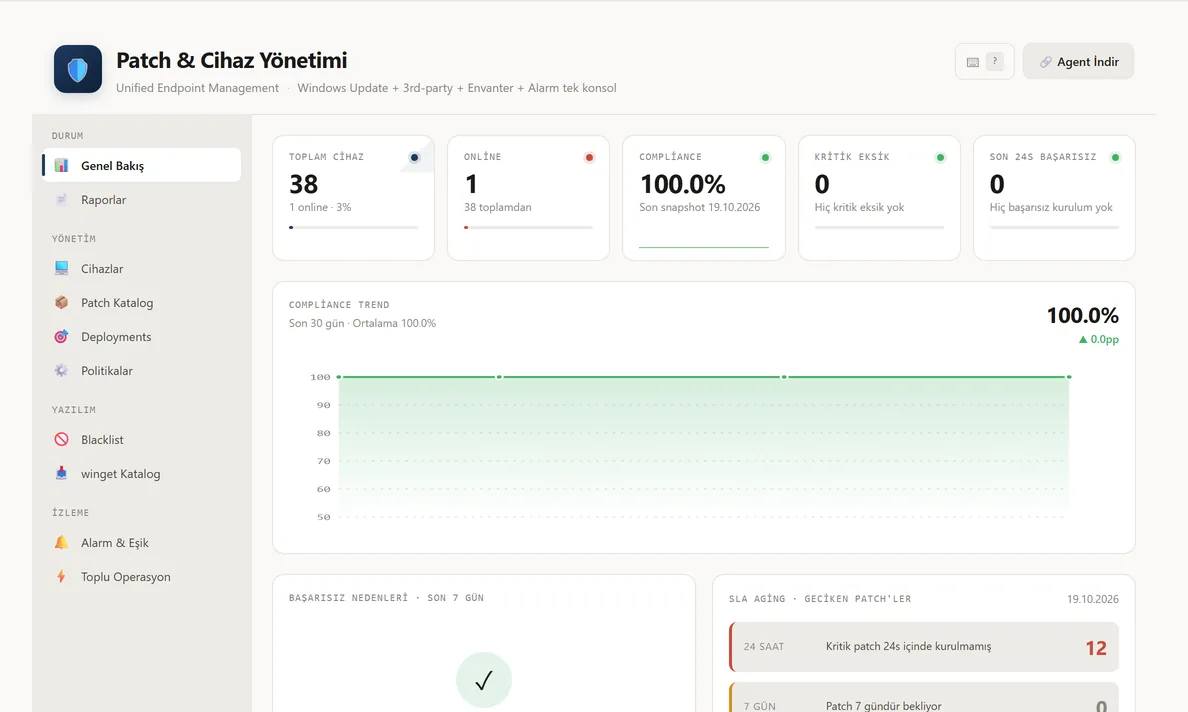The width and height of the screenshot is (1188, 712).
Task: Click the blue shield app logo
Action: [78, 69]
